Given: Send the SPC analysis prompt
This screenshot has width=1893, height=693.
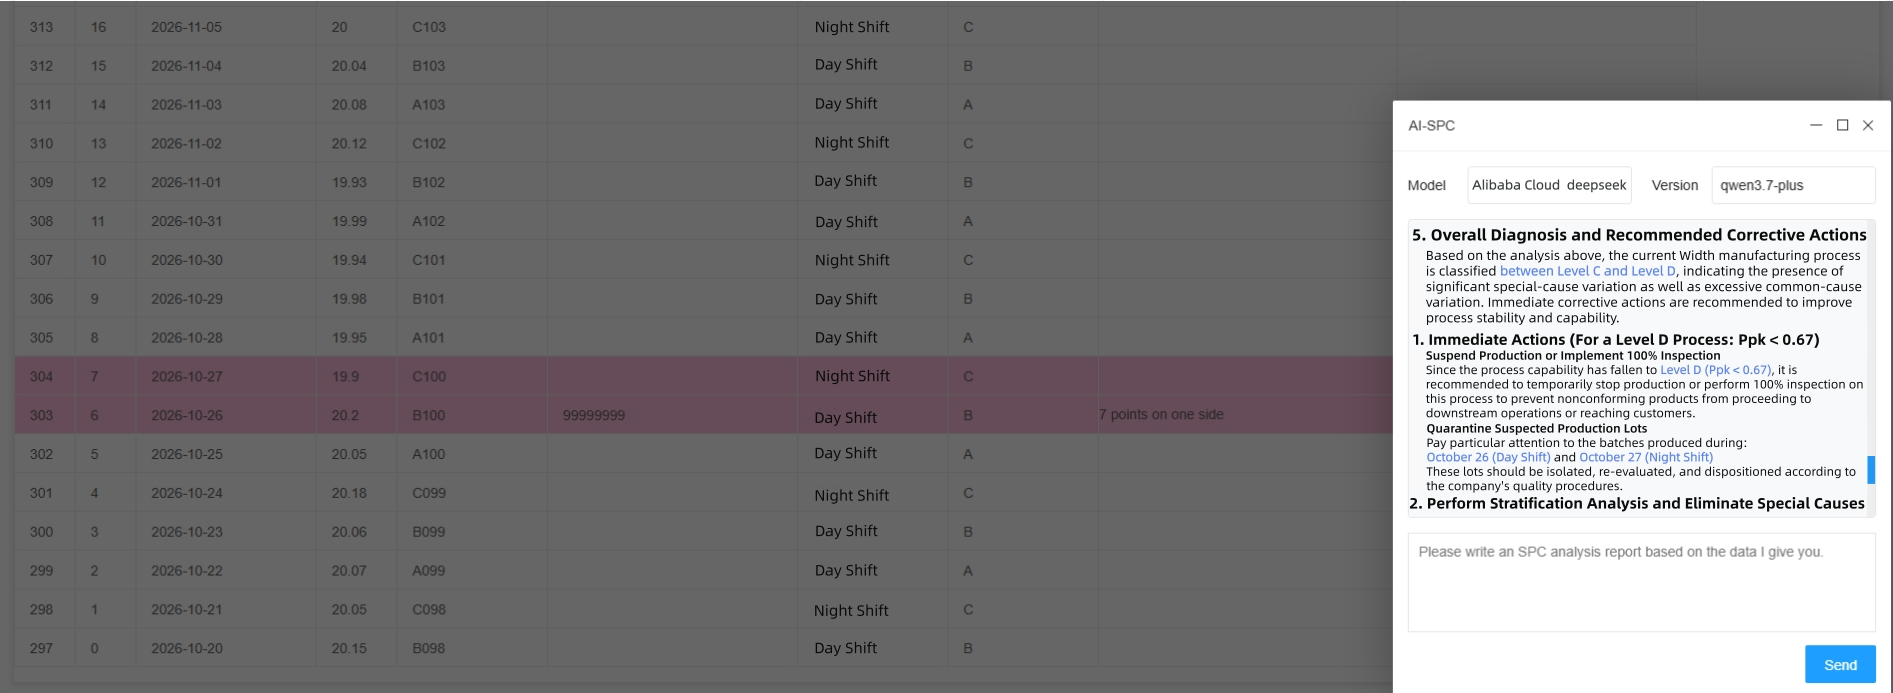Looking at the screenshot, I should [1840, 665].
